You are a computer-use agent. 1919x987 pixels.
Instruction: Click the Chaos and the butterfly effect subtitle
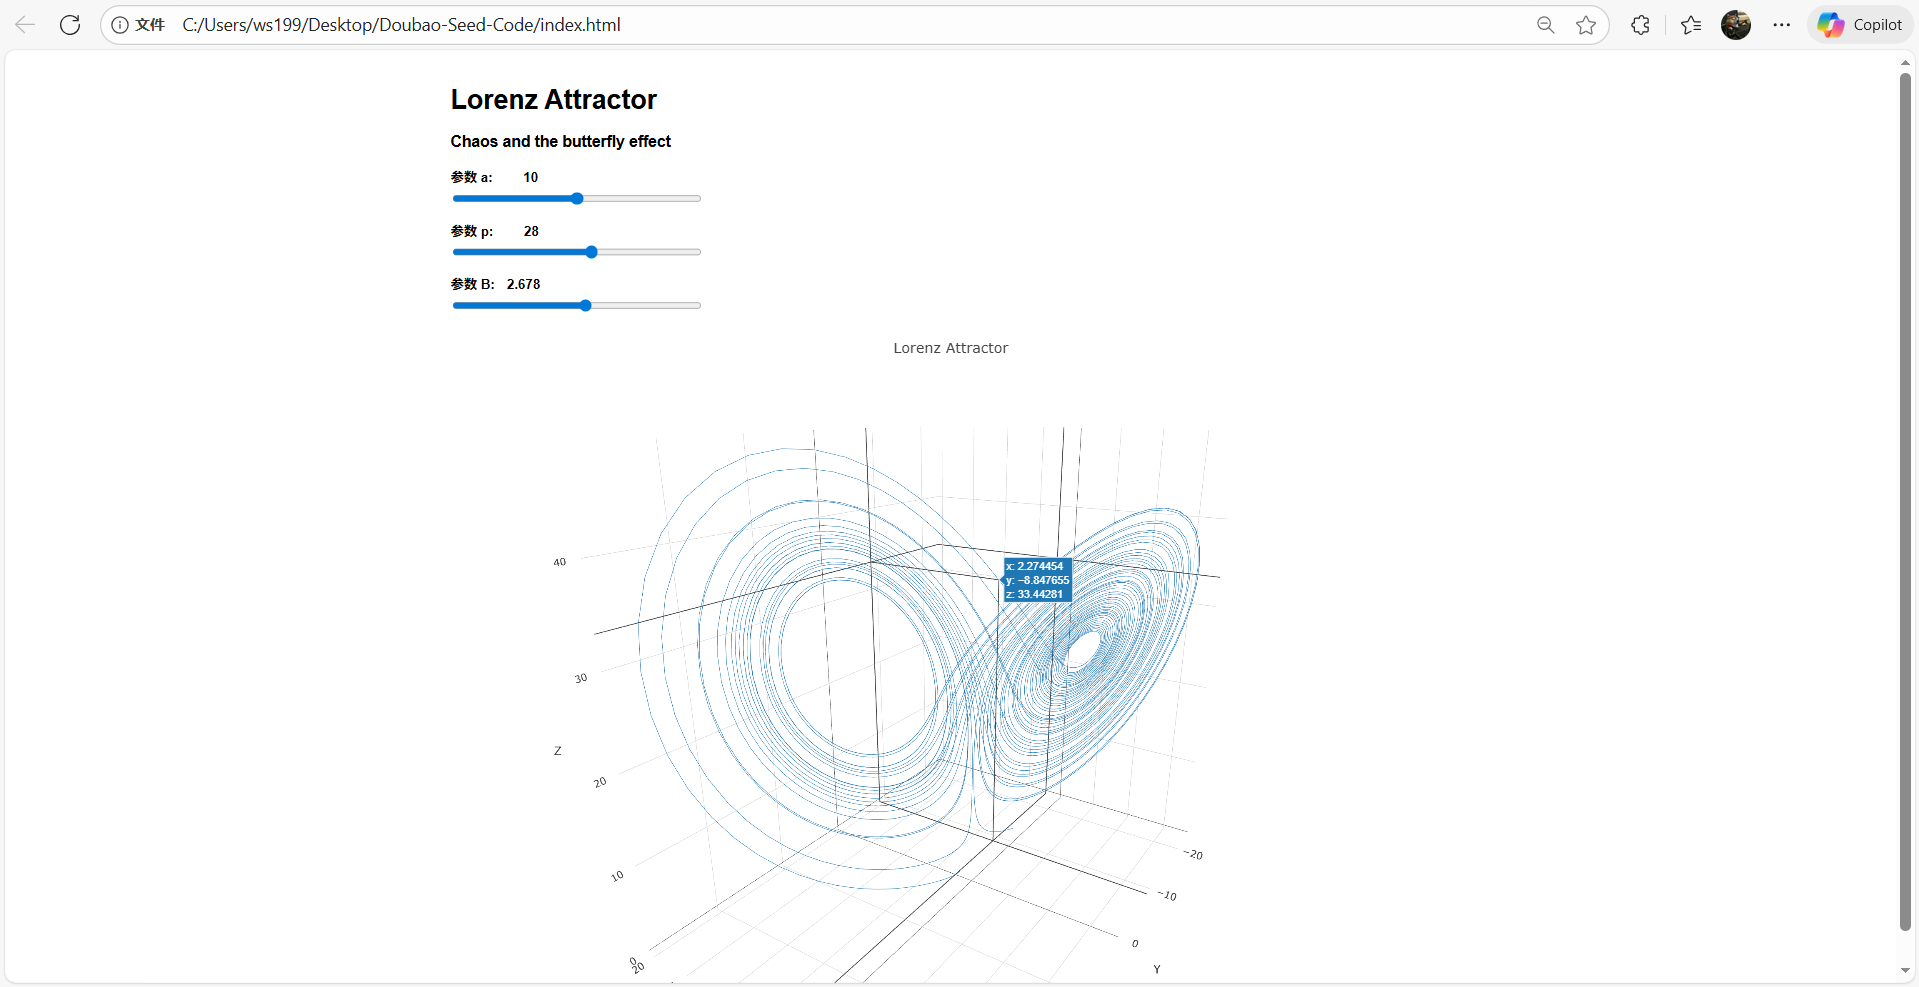point(560,142)
